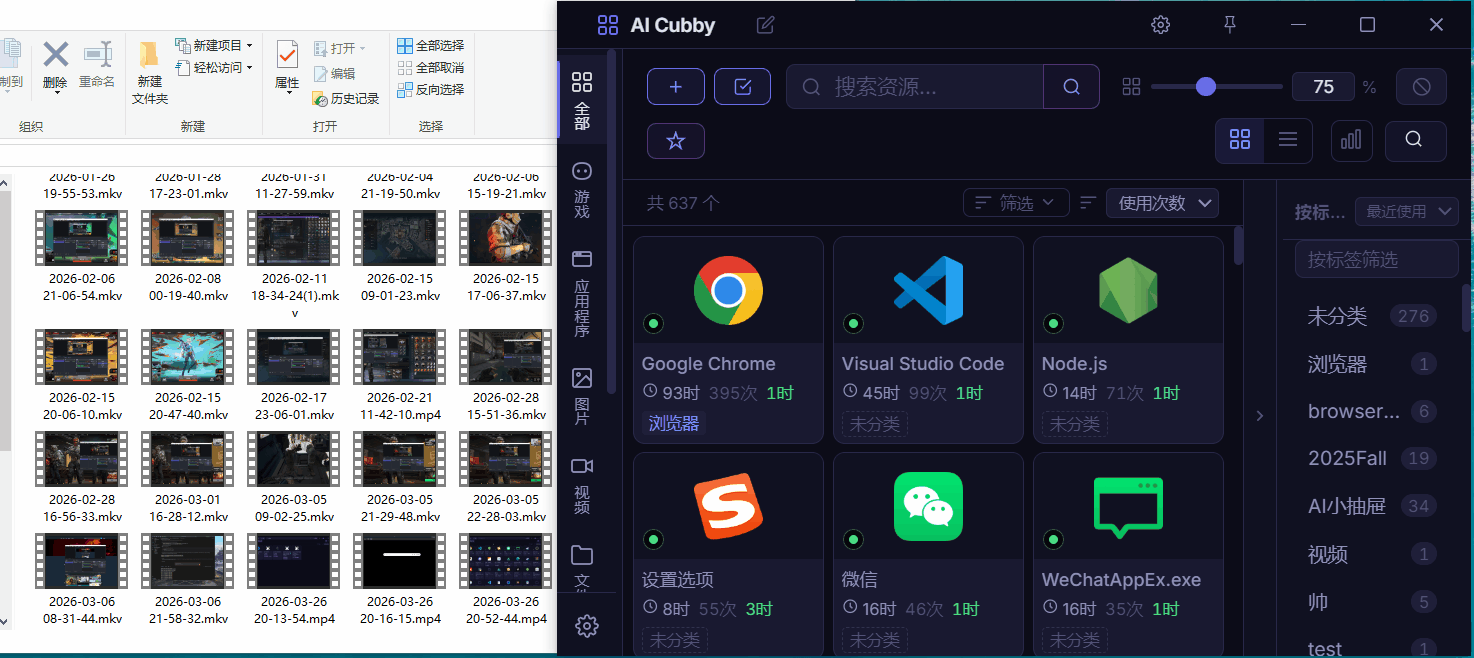Click the search magnifier next to search field
Image resolution: width=1474 pixels, height=658 pixels.
(x=1071, y=87)
